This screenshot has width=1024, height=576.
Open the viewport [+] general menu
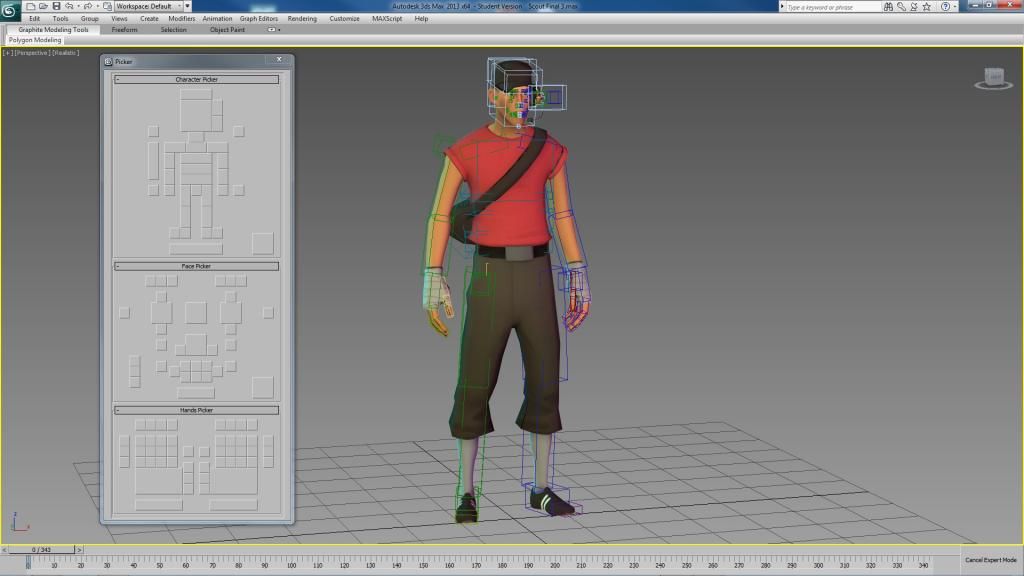point(8,53)
